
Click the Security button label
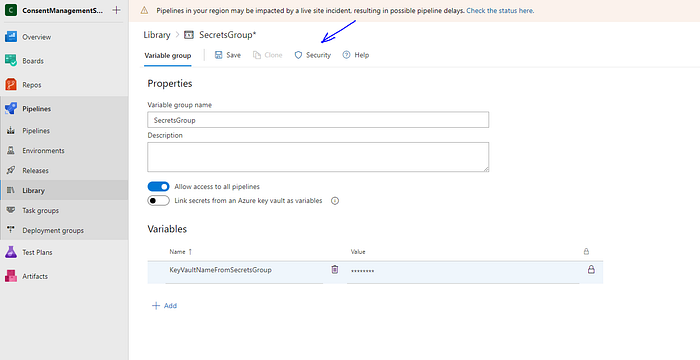point(318,55)
